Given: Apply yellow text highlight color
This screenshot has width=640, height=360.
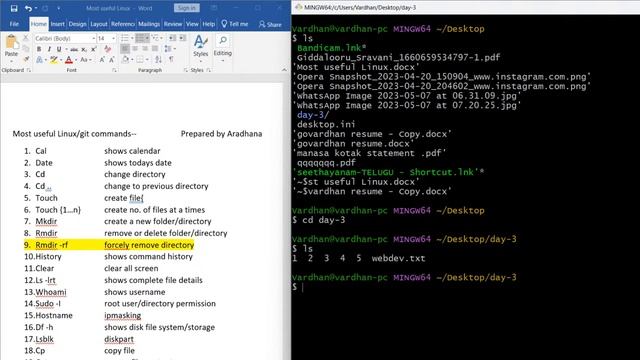Looking at the screenshot, I should tap(53, 60).
